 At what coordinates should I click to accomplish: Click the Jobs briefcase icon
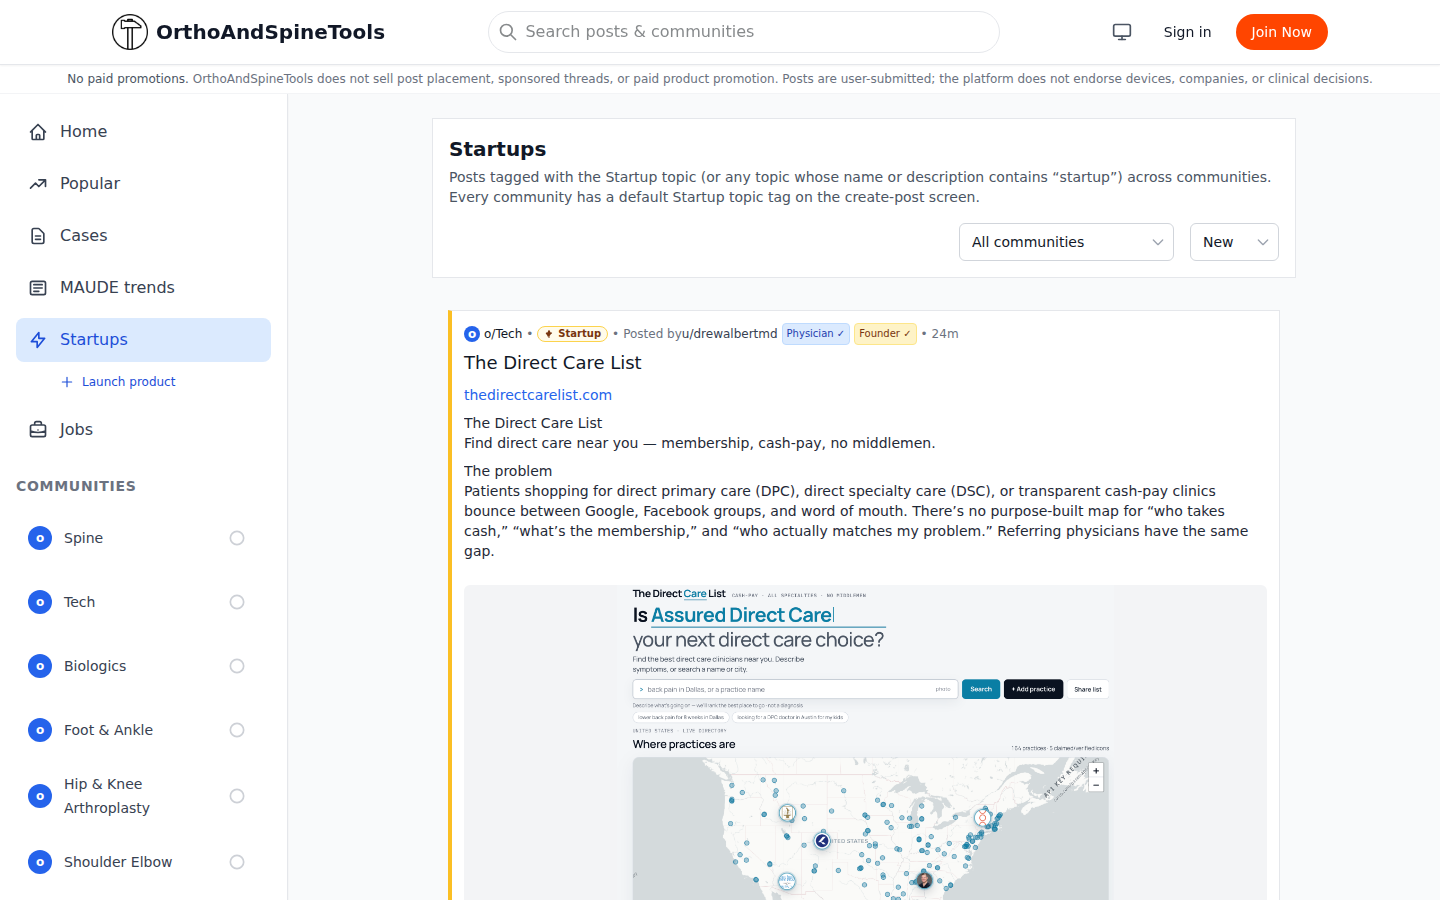point(38,430)
